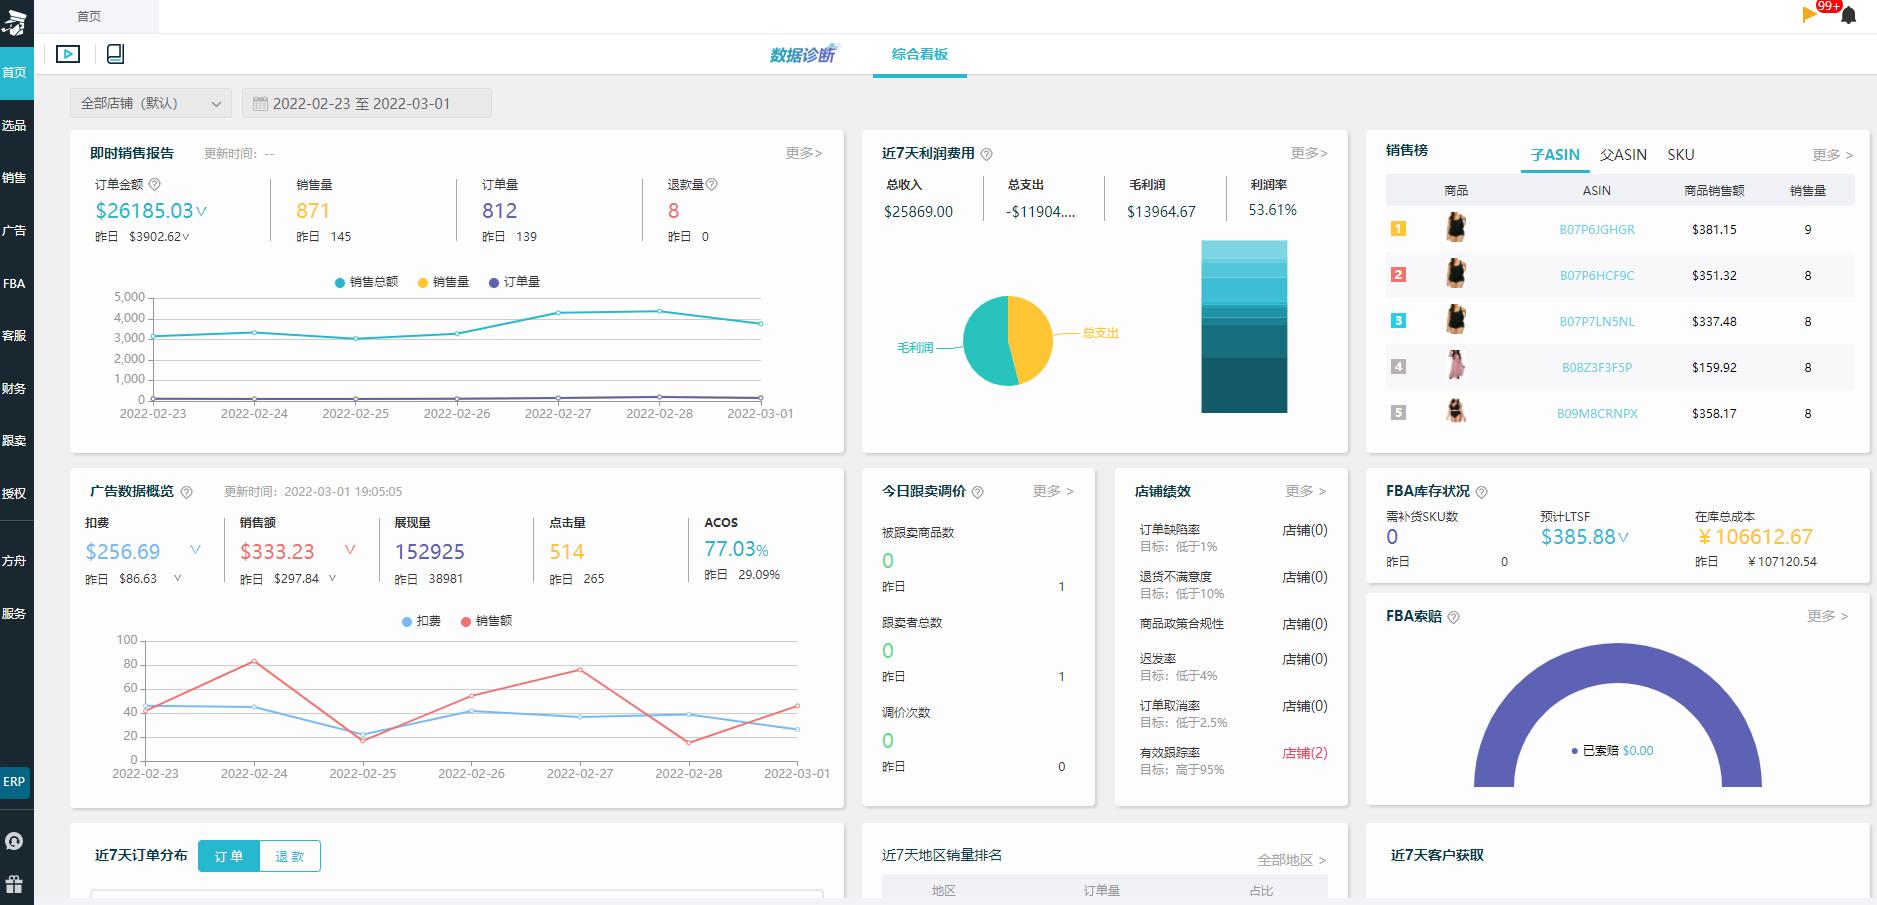This screenshot has width=1877, height=905.
Task: Open the video tutorial icon
Action: pyautogui.click(x=68, y=54)
